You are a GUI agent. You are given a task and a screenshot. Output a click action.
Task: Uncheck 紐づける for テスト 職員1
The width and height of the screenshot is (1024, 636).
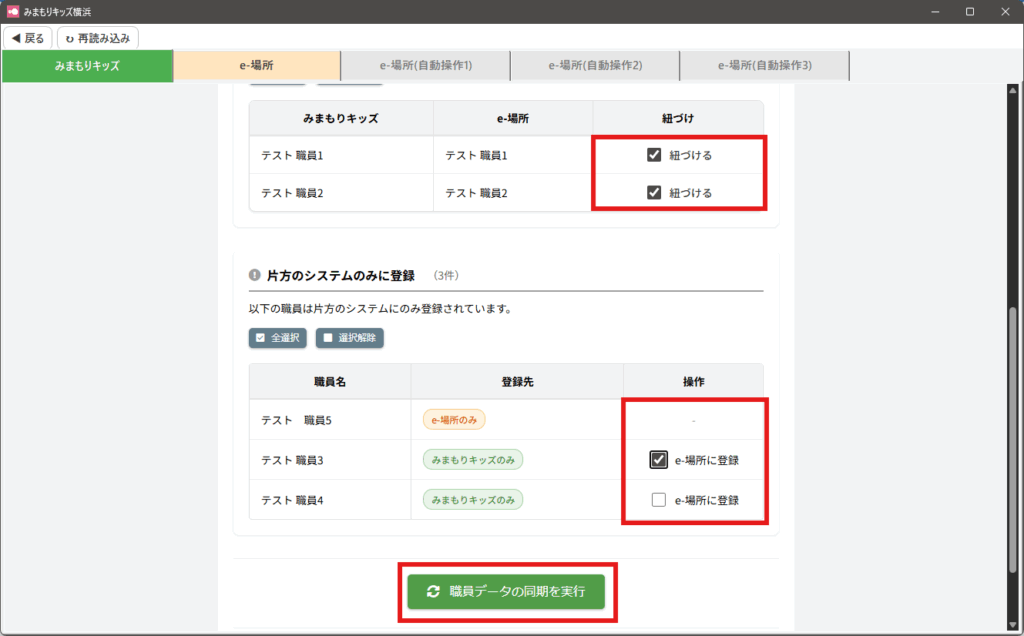click(x=655, y=155)
